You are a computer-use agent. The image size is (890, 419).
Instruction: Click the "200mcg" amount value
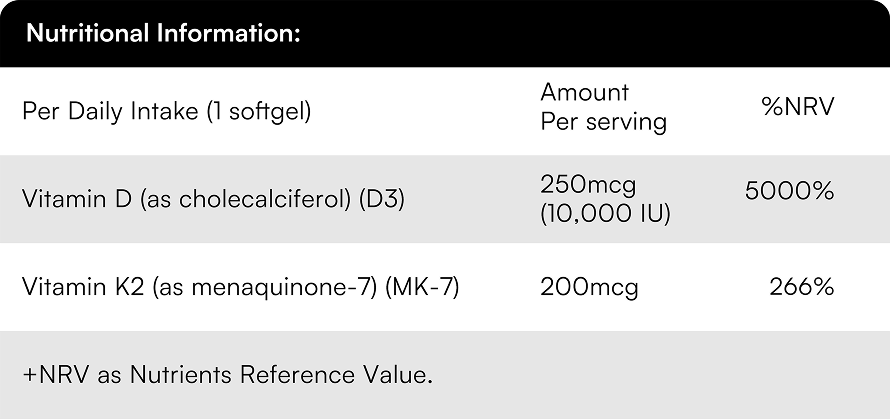[589, 287]
